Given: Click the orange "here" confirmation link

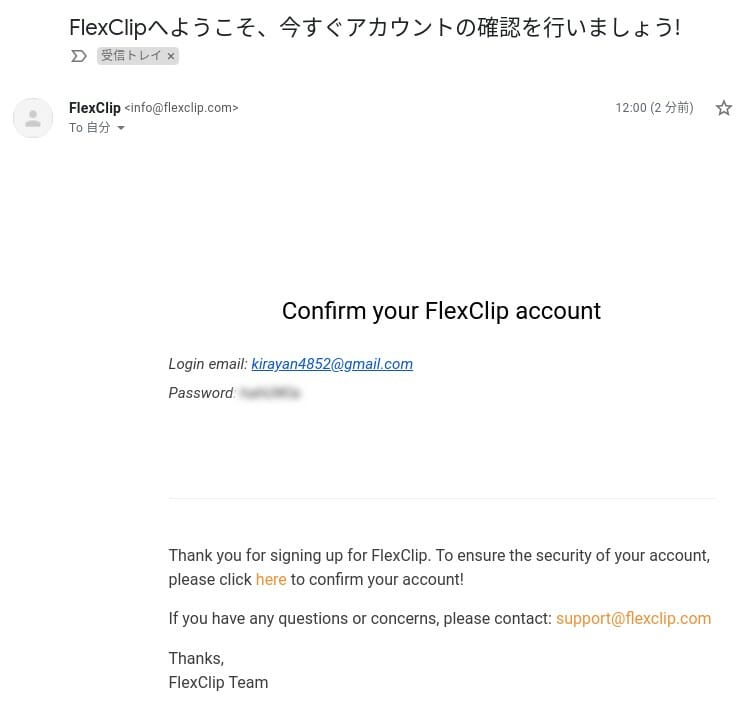Looking at the screenshot, I should point(271,579).
